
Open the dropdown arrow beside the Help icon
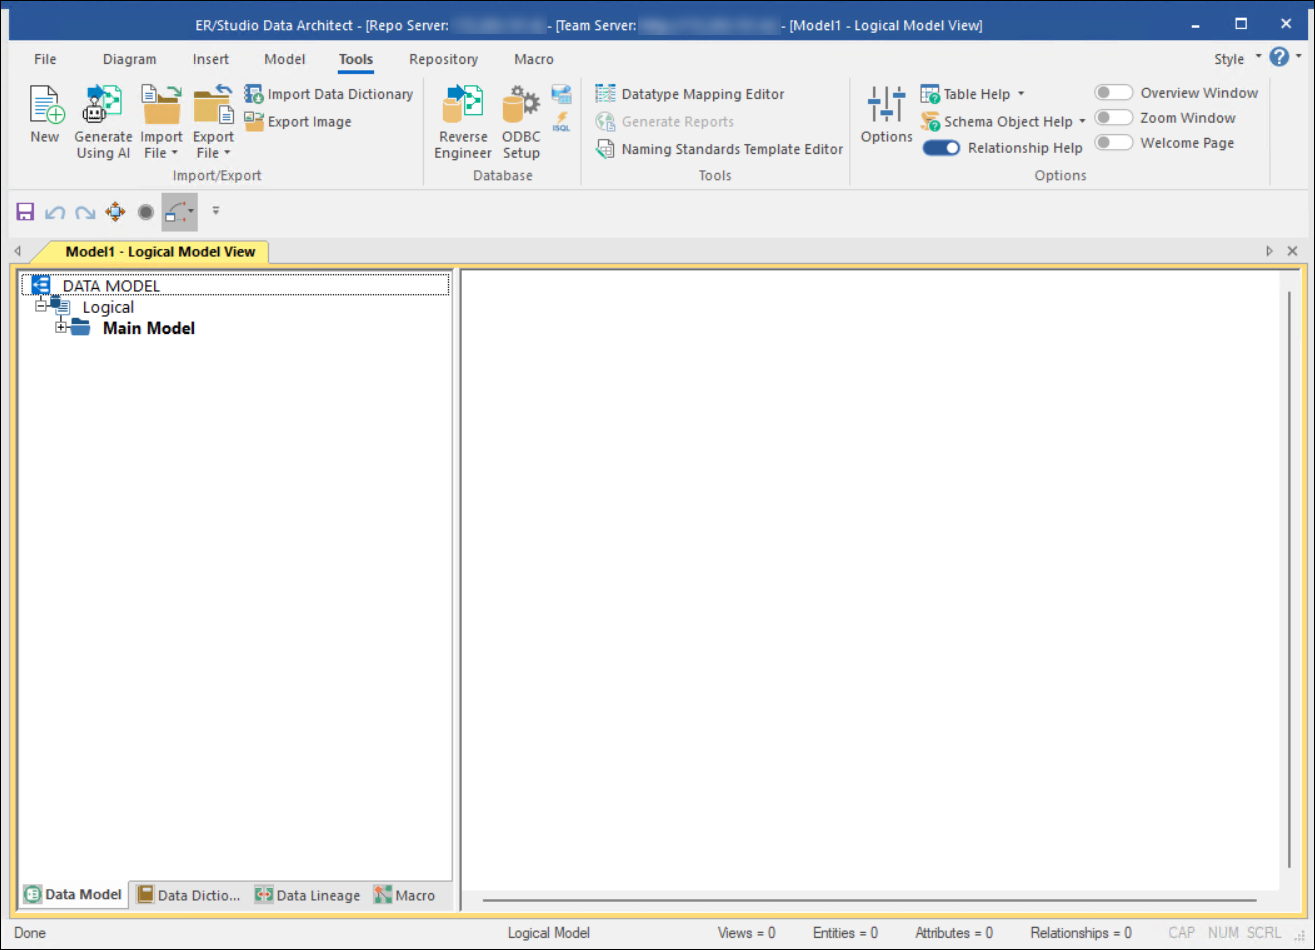[x=1298, y=58]
